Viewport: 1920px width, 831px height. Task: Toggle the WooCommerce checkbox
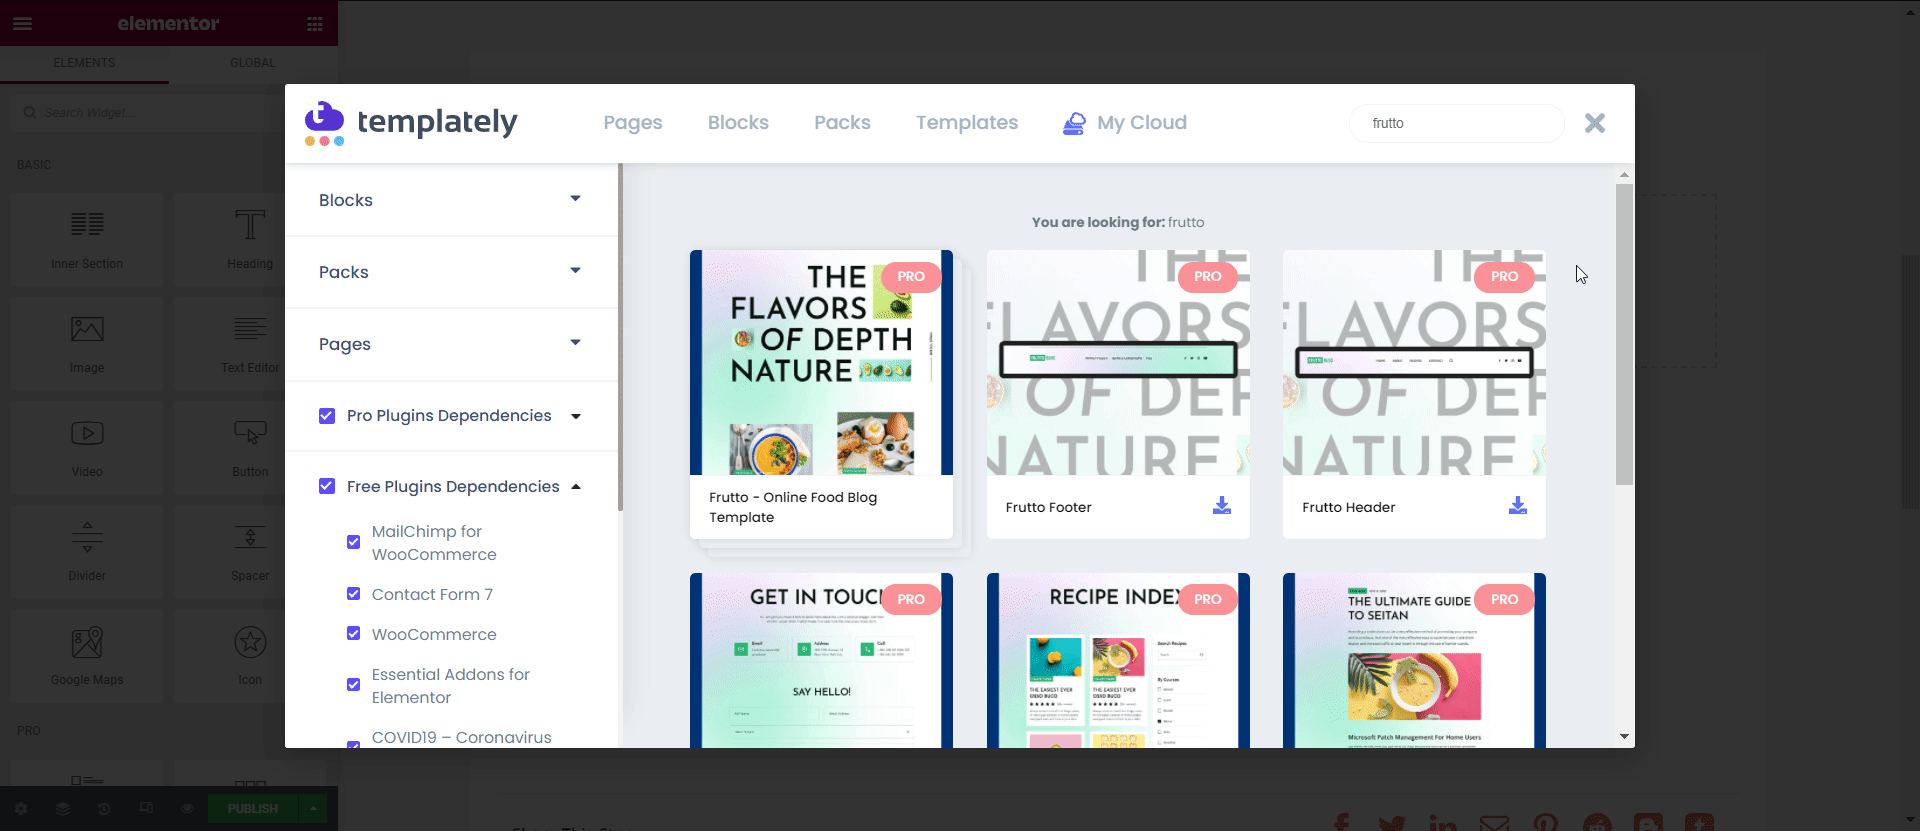[x=353, y=634]
